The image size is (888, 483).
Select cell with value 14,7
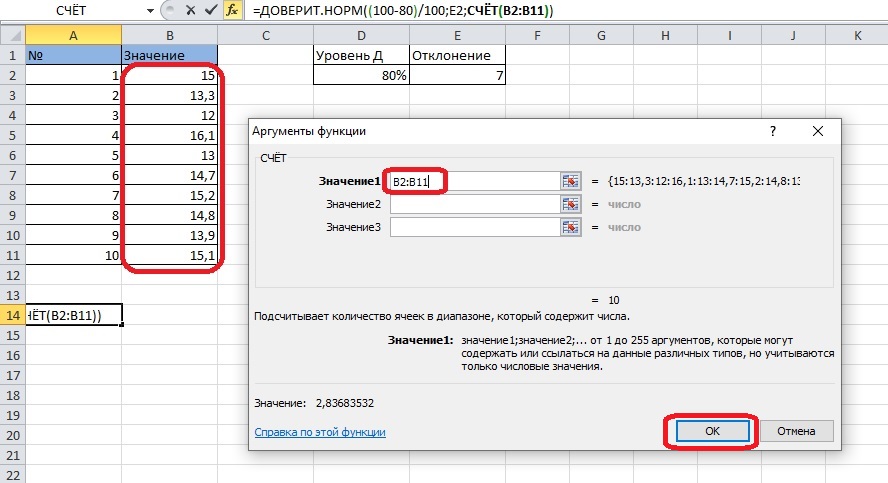169,176
